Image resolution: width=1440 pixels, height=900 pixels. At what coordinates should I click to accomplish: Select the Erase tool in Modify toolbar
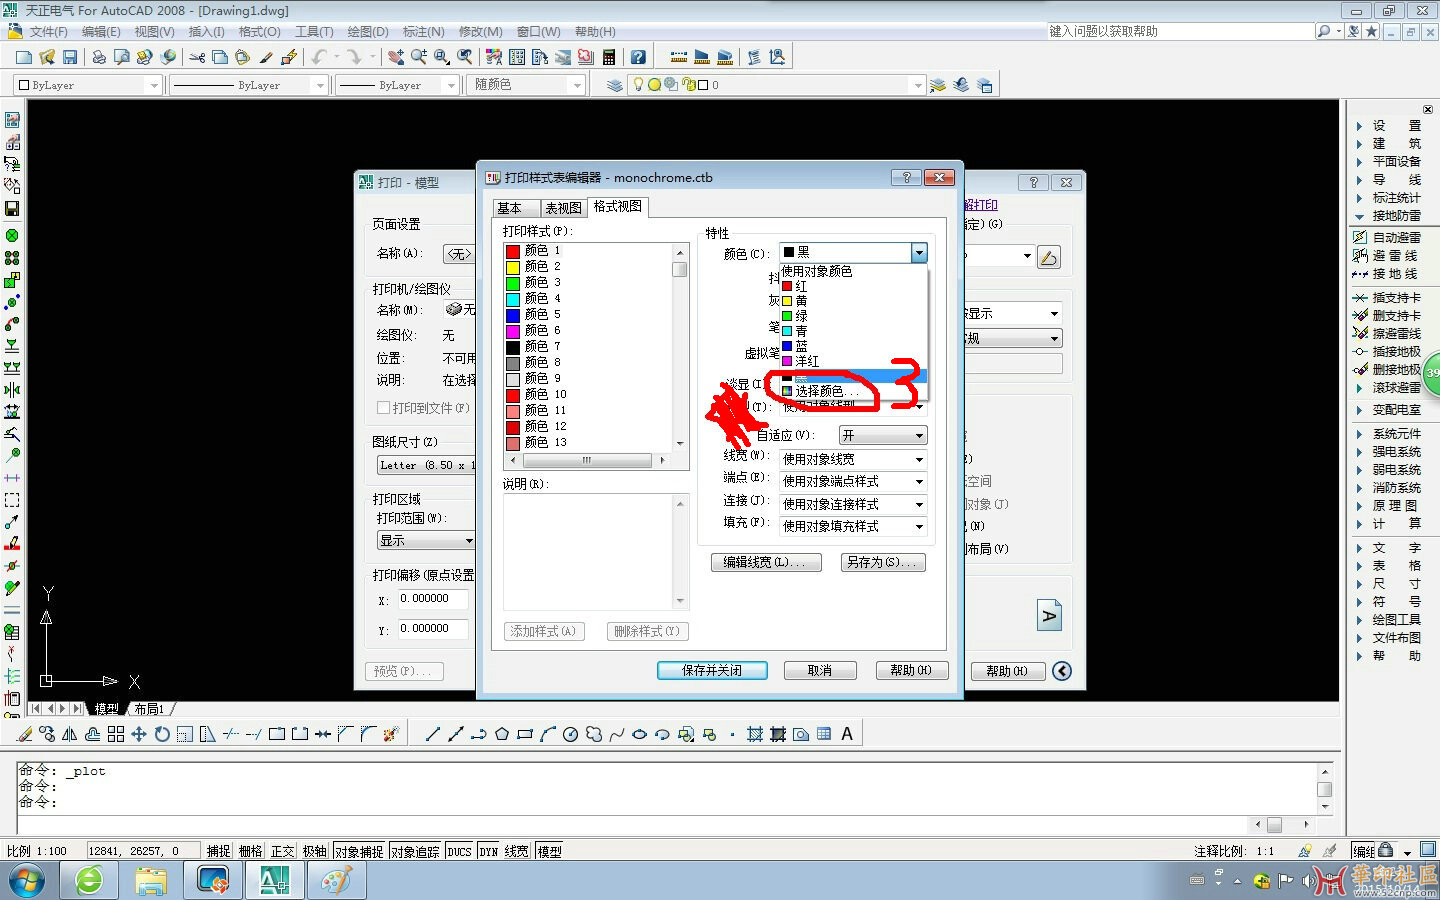click(25, 734)
